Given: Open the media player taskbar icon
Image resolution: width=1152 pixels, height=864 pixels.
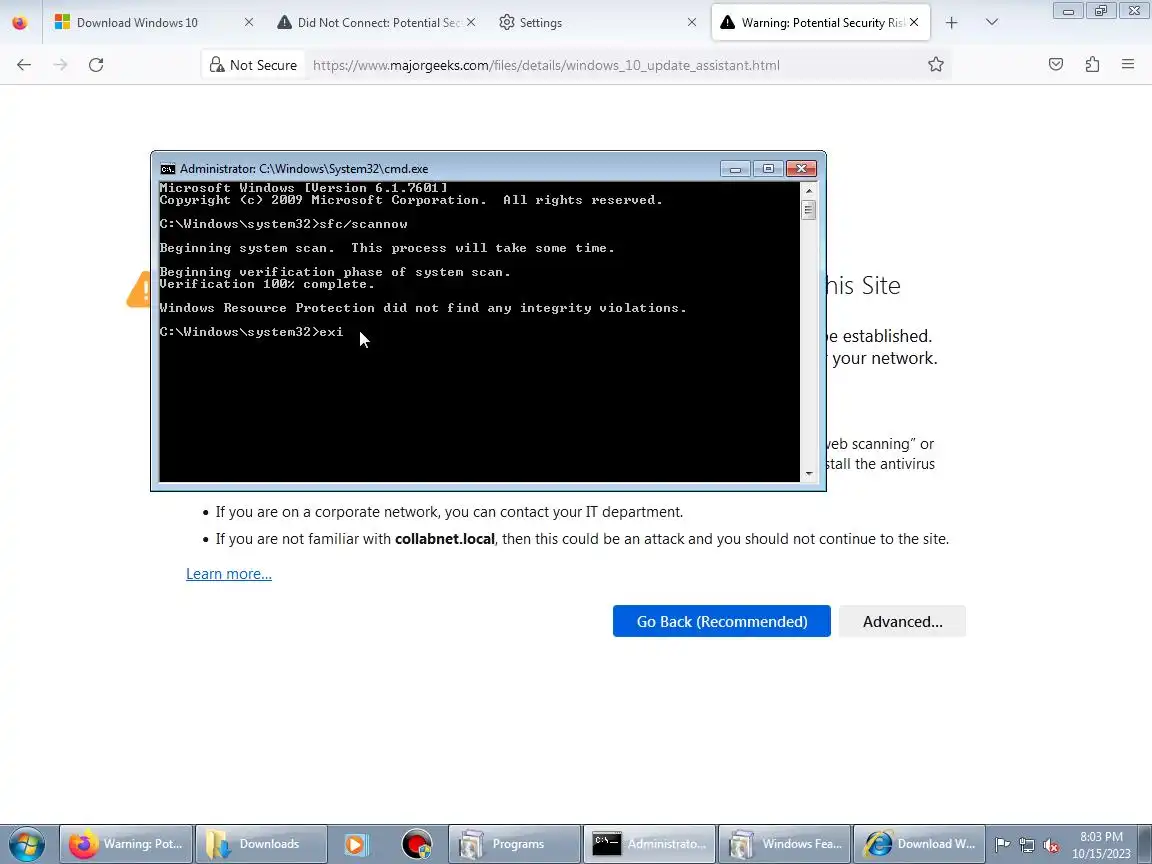Looking at the screenshot, I should coord(356,844).
